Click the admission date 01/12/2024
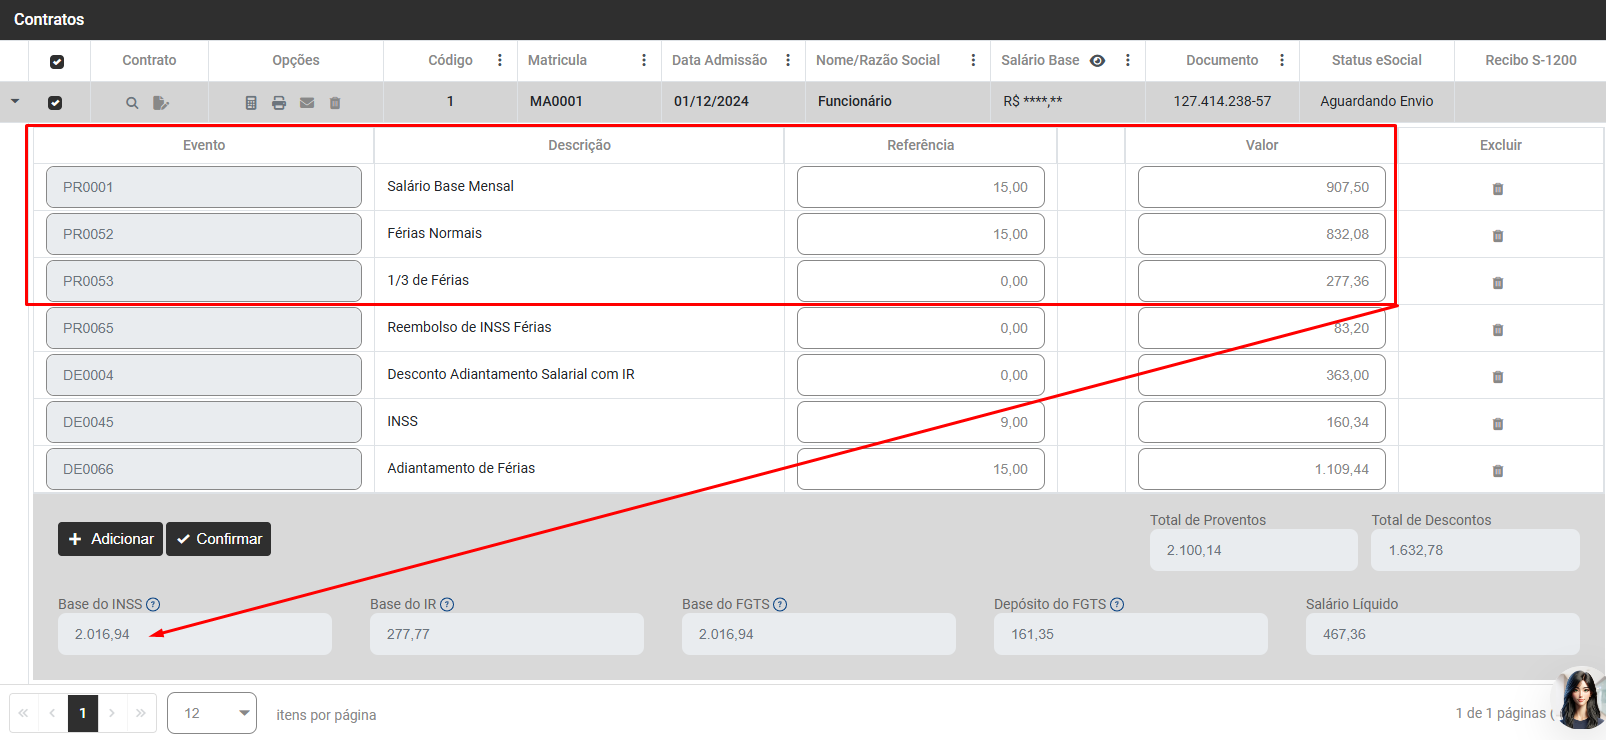The image size is (1606, 740). tap(711, 101)
